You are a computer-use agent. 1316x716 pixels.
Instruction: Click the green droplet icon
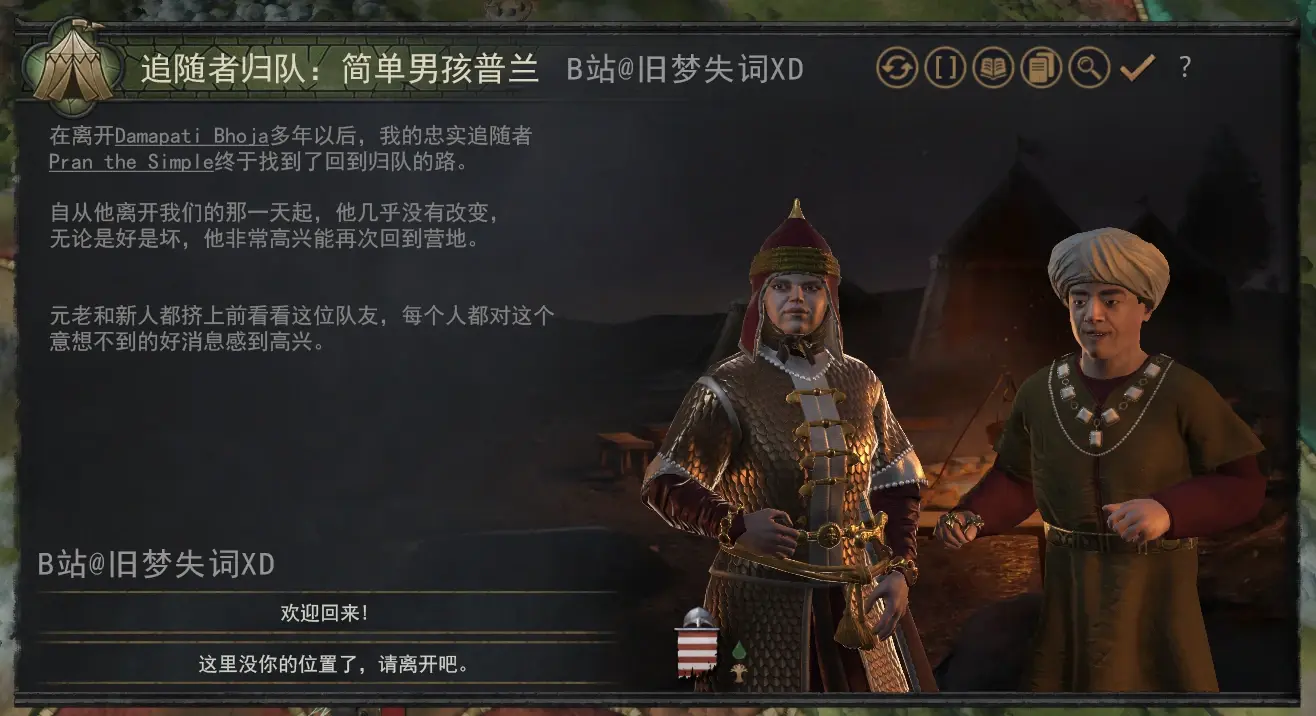click(739, 650)
